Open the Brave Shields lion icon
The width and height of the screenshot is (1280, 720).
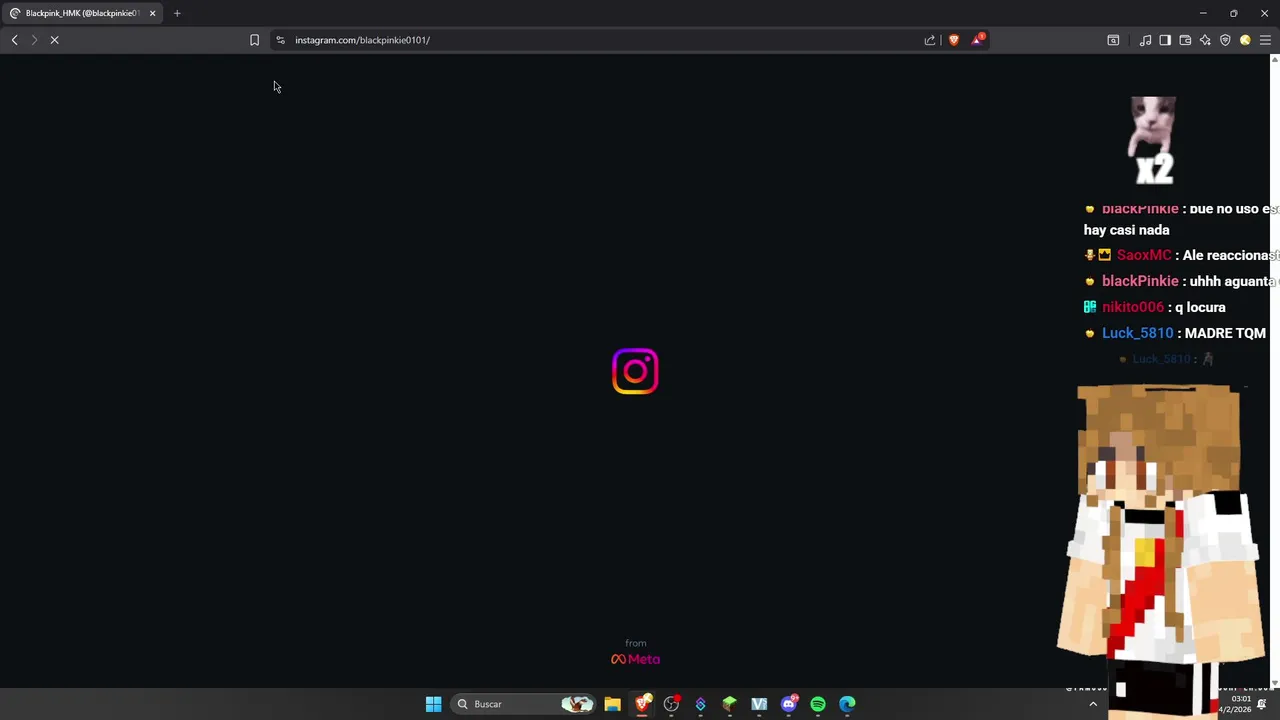[953, 40]
